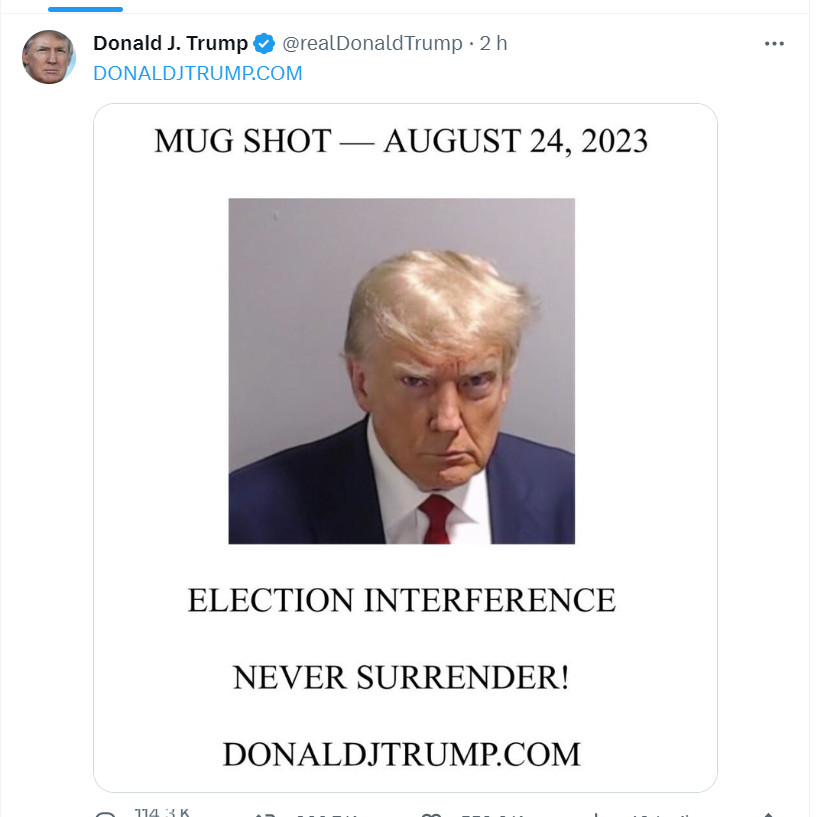Click the share icon below the tweet
The height and width of the screenshot is (817, 817).
click(768, 815)
